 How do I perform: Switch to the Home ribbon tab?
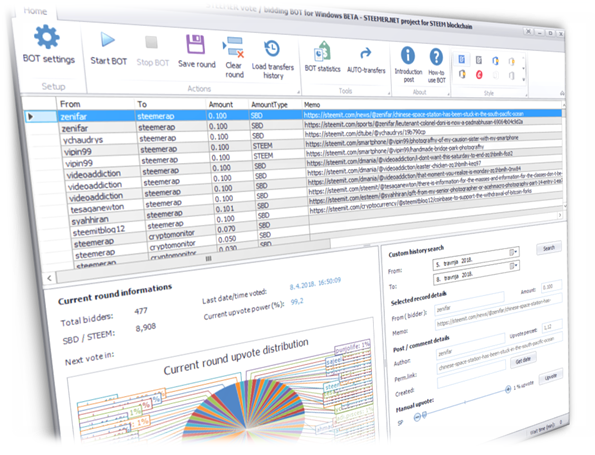35,11
